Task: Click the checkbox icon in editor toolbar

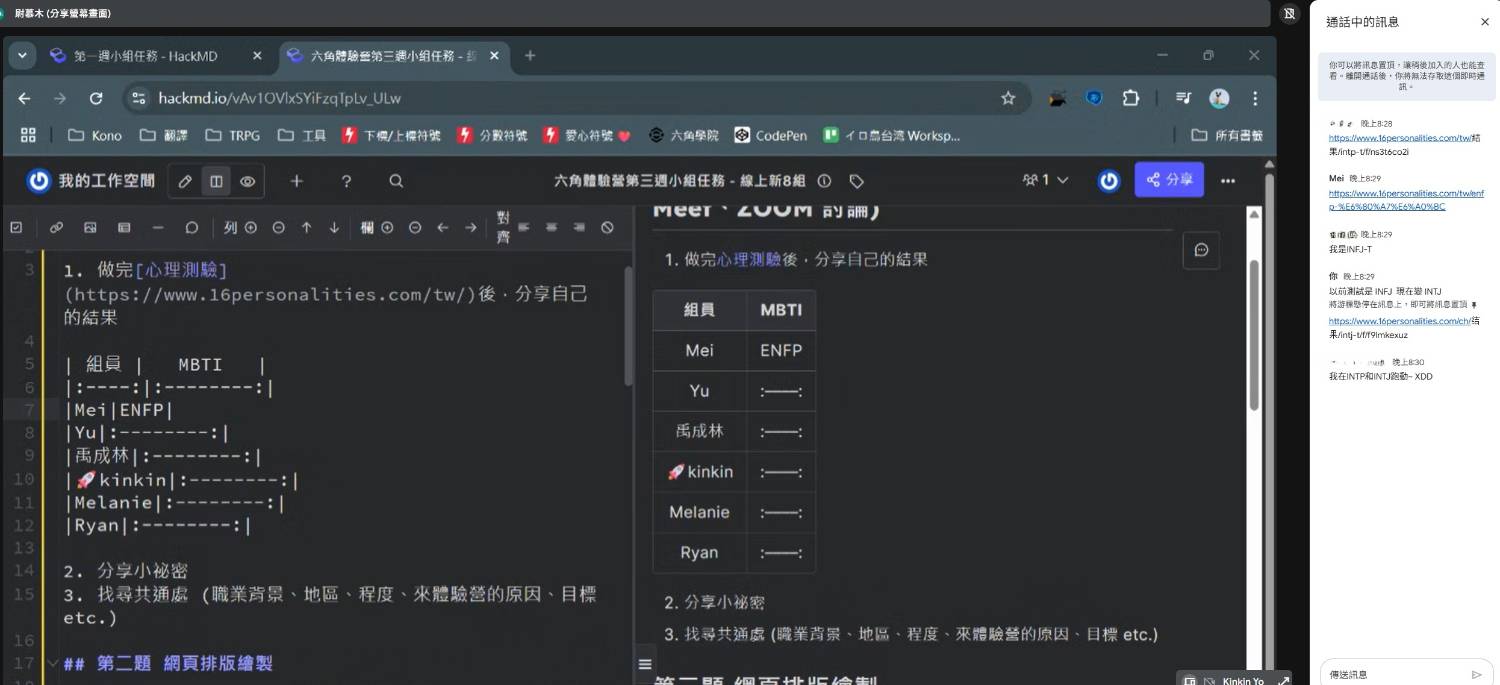Action: [x=16, y=228]
